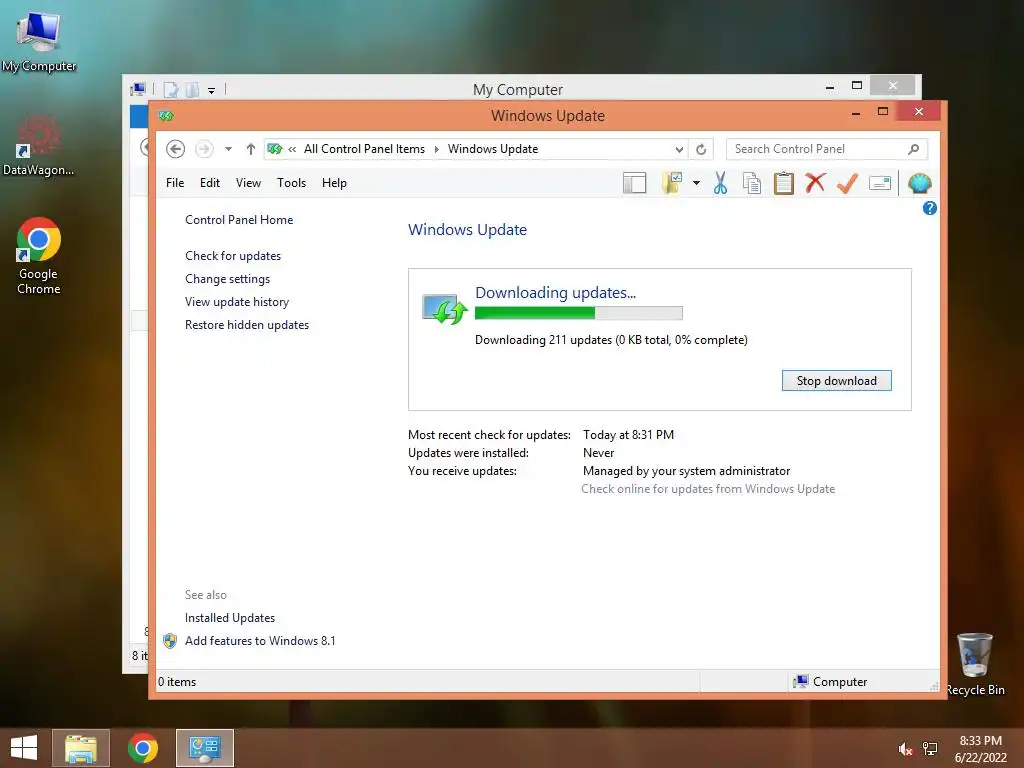Screen dimensions: 1024x768
Task: Click the network tray icon
Action: 930,749
